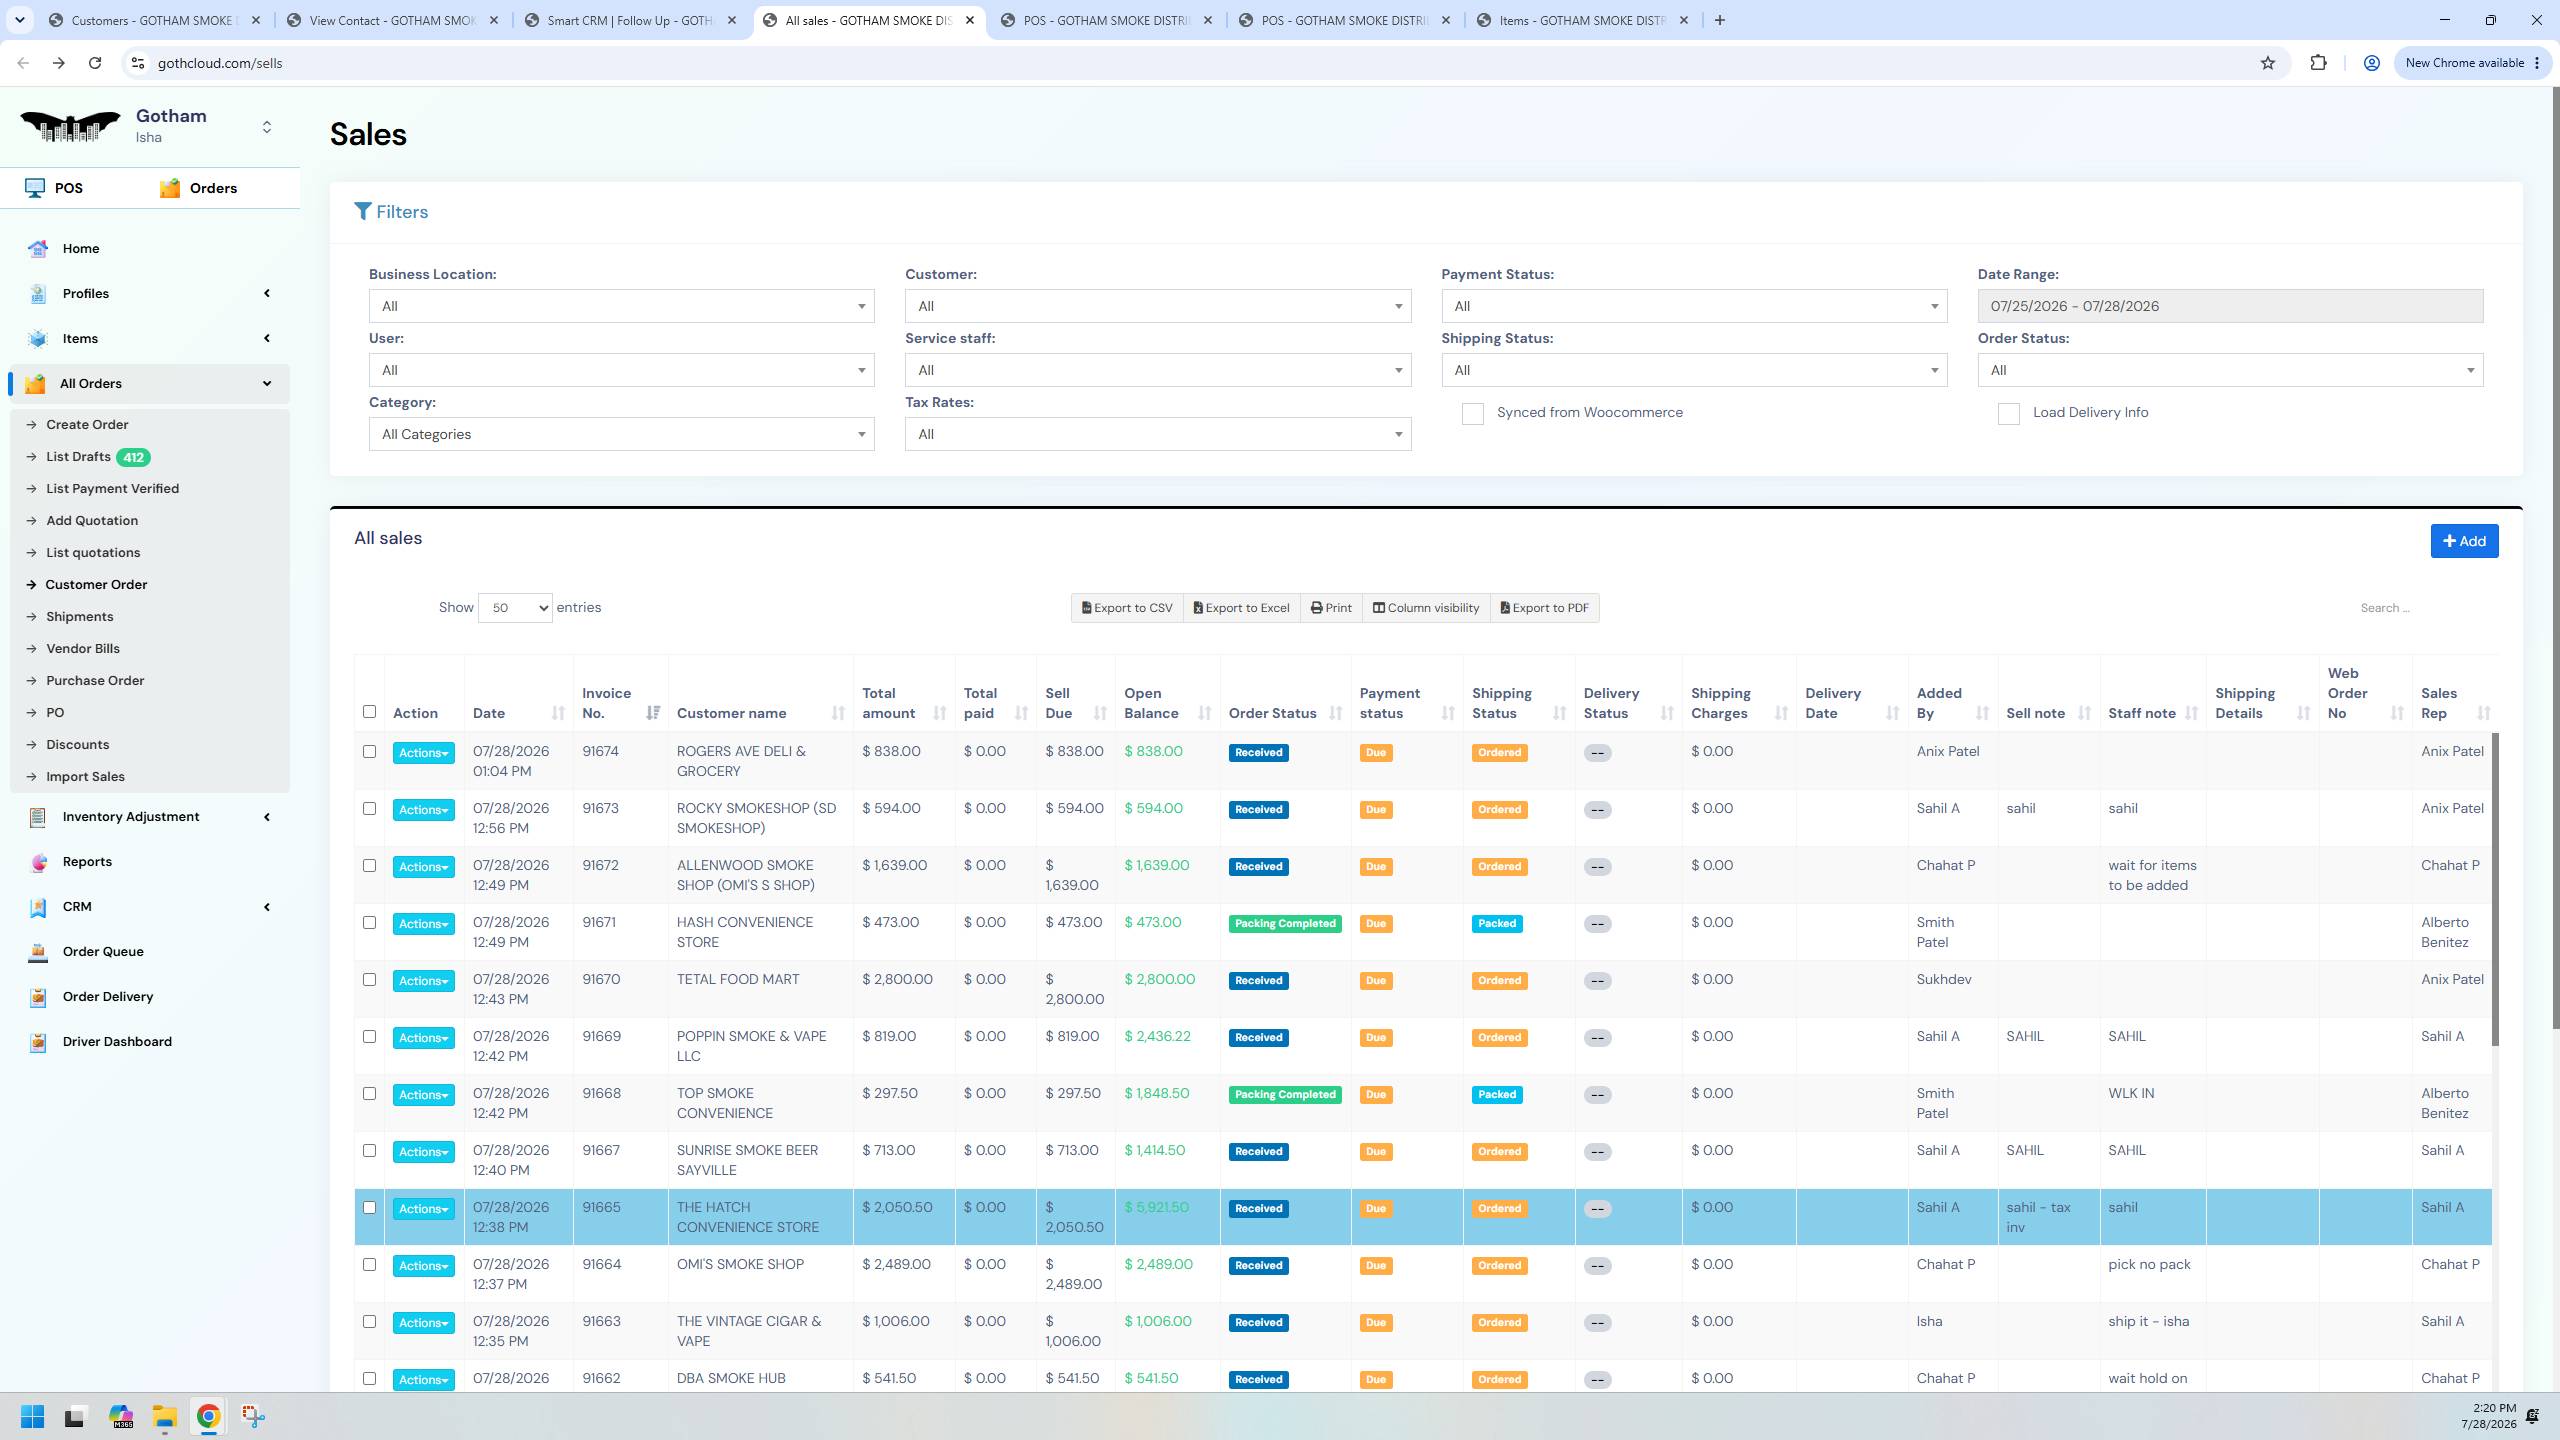The image size is (2560, 1440).
Task: Open the Driver Dashboard icon
Action: point(38,1042)
